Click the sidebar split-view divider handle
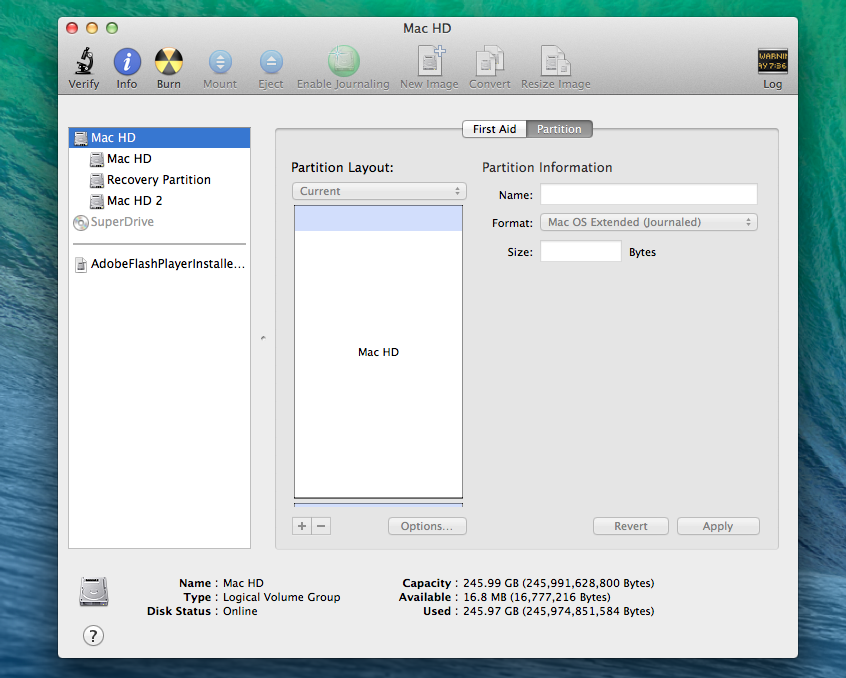846x678 pixels. 263,338
